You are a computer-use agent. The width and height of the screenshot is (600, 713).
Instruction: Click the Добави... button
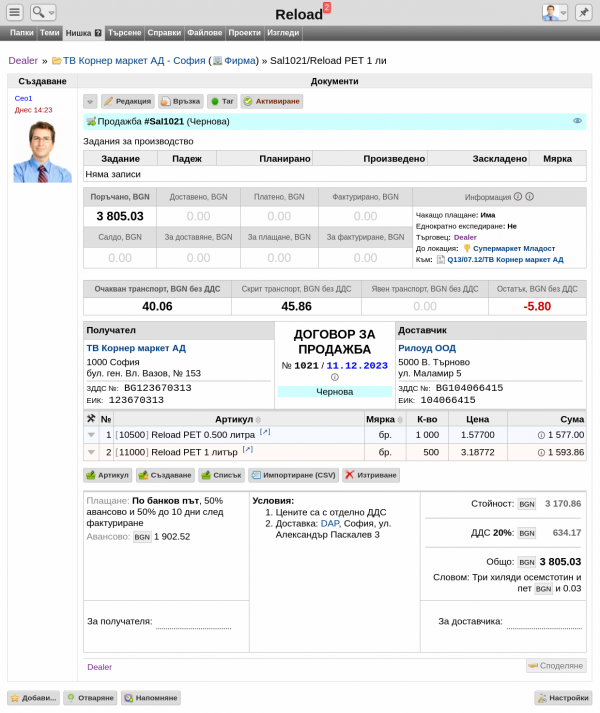34,698
